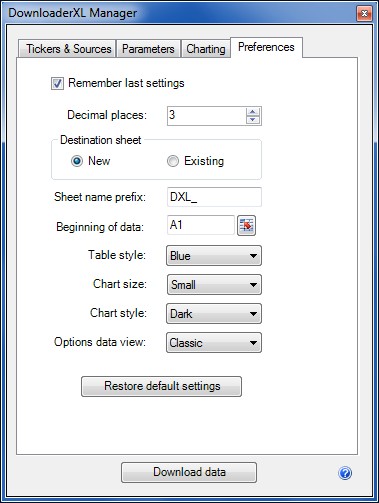Click the cell range selector icon
Screen dimensions: 379x503
(246, 226)
